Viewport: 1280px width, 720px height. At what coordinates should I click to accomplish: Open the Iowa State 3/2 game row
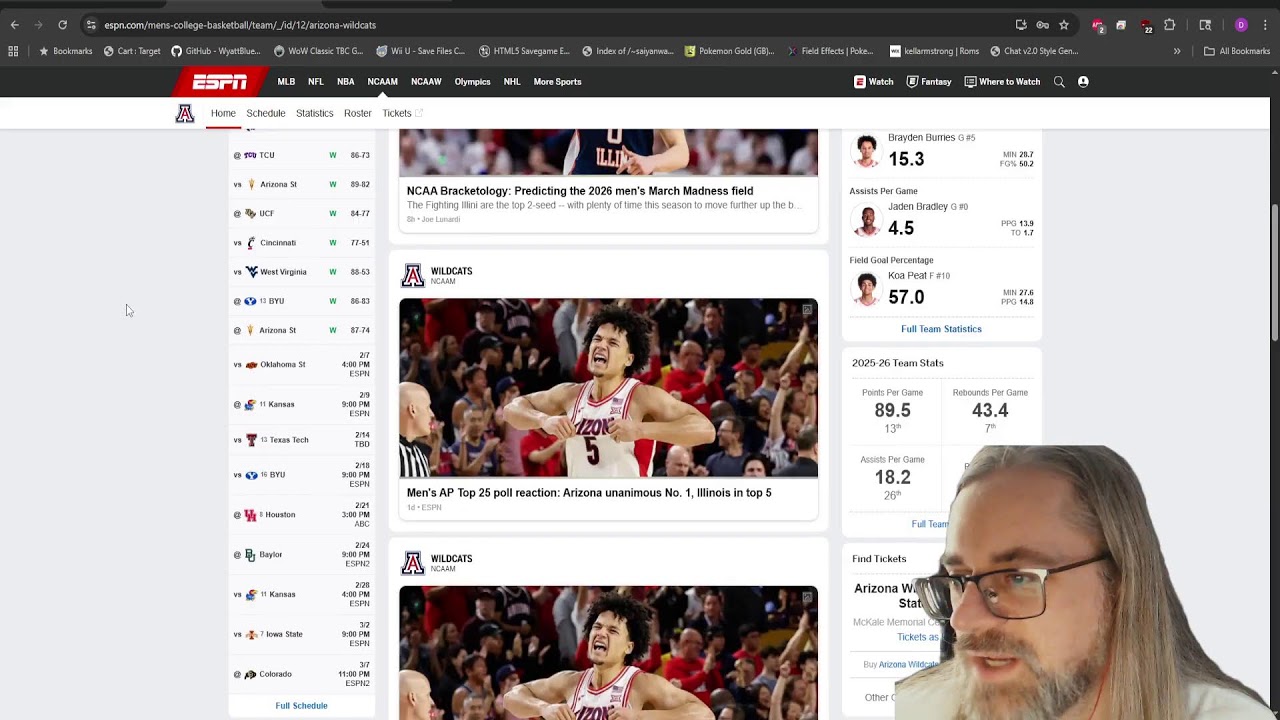coord(301,634)
